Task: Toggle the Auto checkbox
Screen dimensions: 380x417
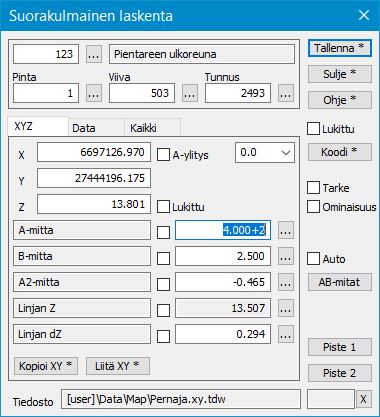Action: click(313, 259)
